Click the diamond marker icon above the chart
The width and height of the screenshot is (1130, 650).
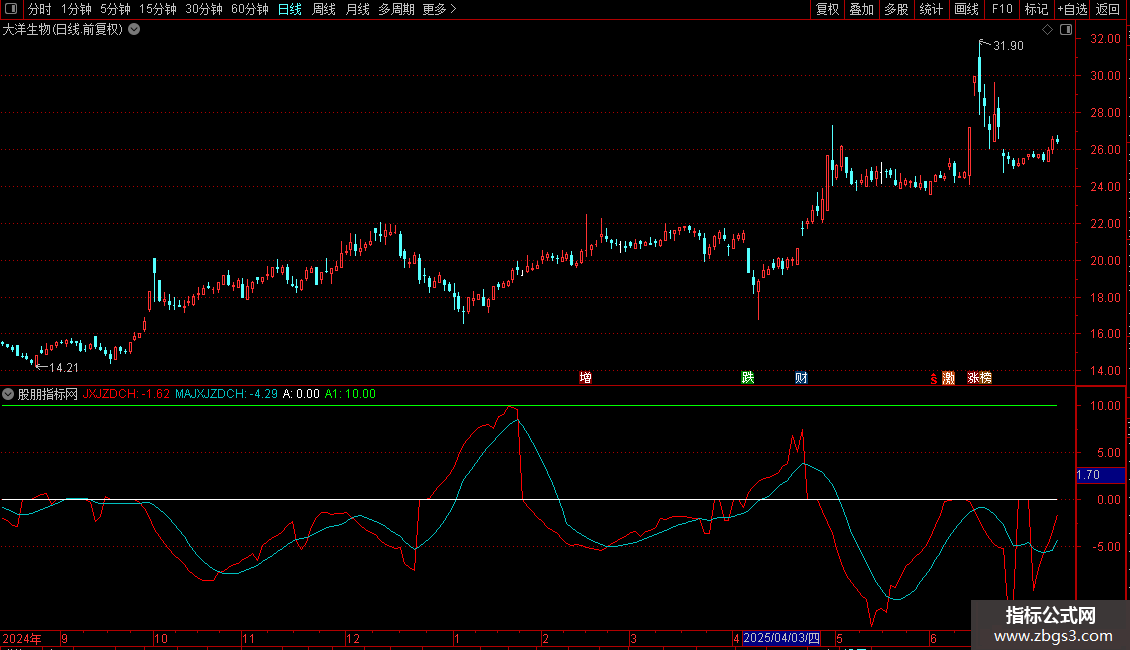click(1048, 30)
